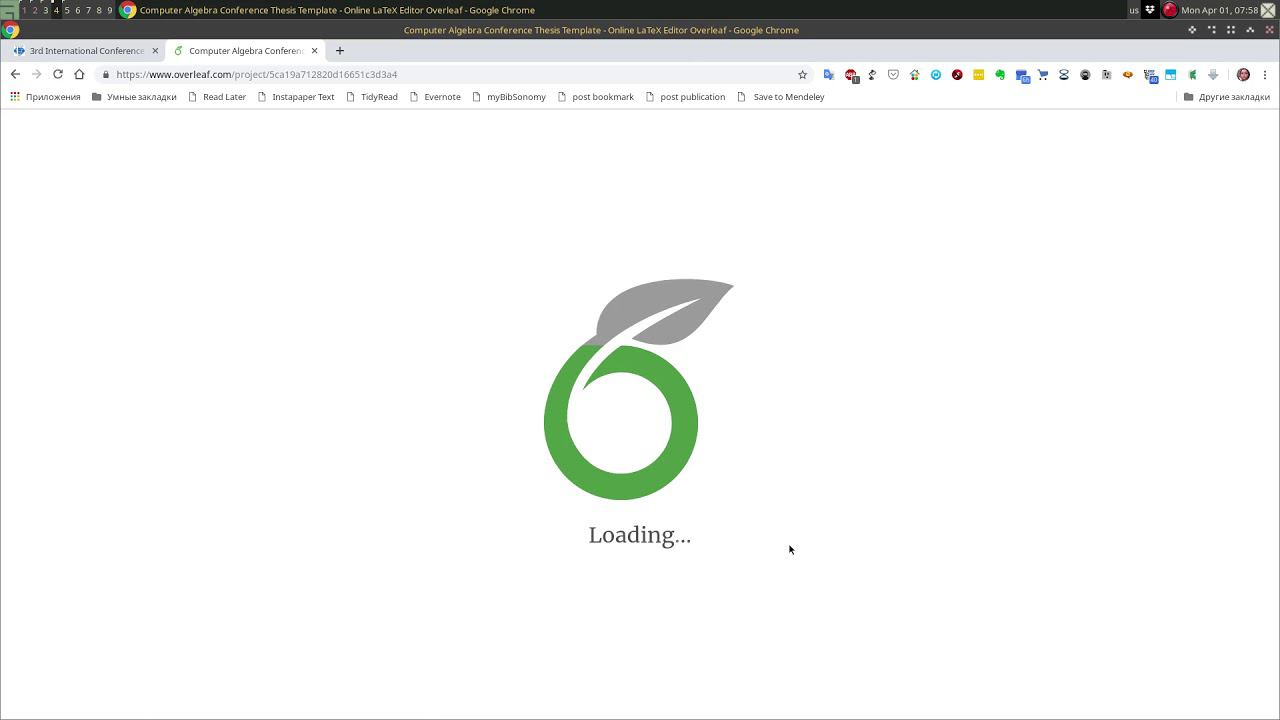Open the red circular extension icon
This screenshot has height=720, width=1280.
point(957,74)
